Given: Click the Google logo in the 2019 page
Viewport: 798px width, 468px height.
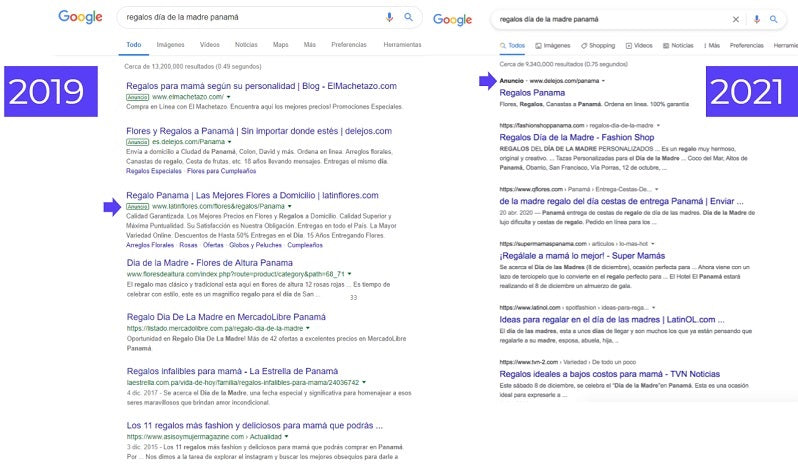Looking at the screenshot, I should [x=80, y=17].
